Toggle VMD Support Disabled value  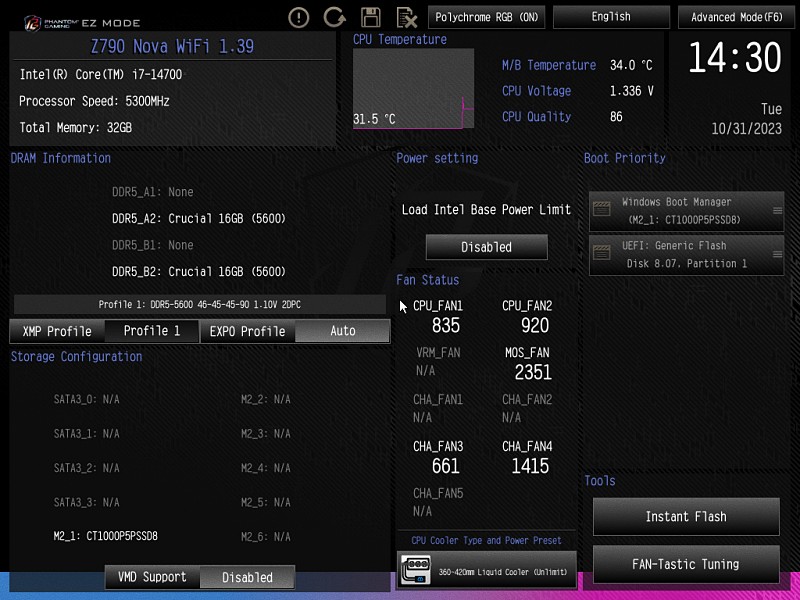(x=247, y=577)
